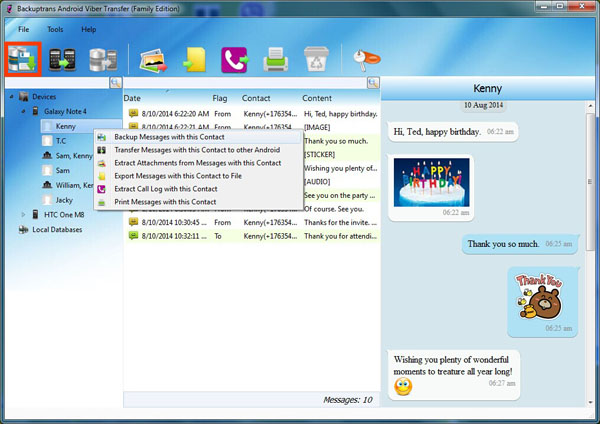Screen dimensions: 600x424
Task: Choose Transfer Messages with this Contact to other Android
Action: (x=198, y=150)
